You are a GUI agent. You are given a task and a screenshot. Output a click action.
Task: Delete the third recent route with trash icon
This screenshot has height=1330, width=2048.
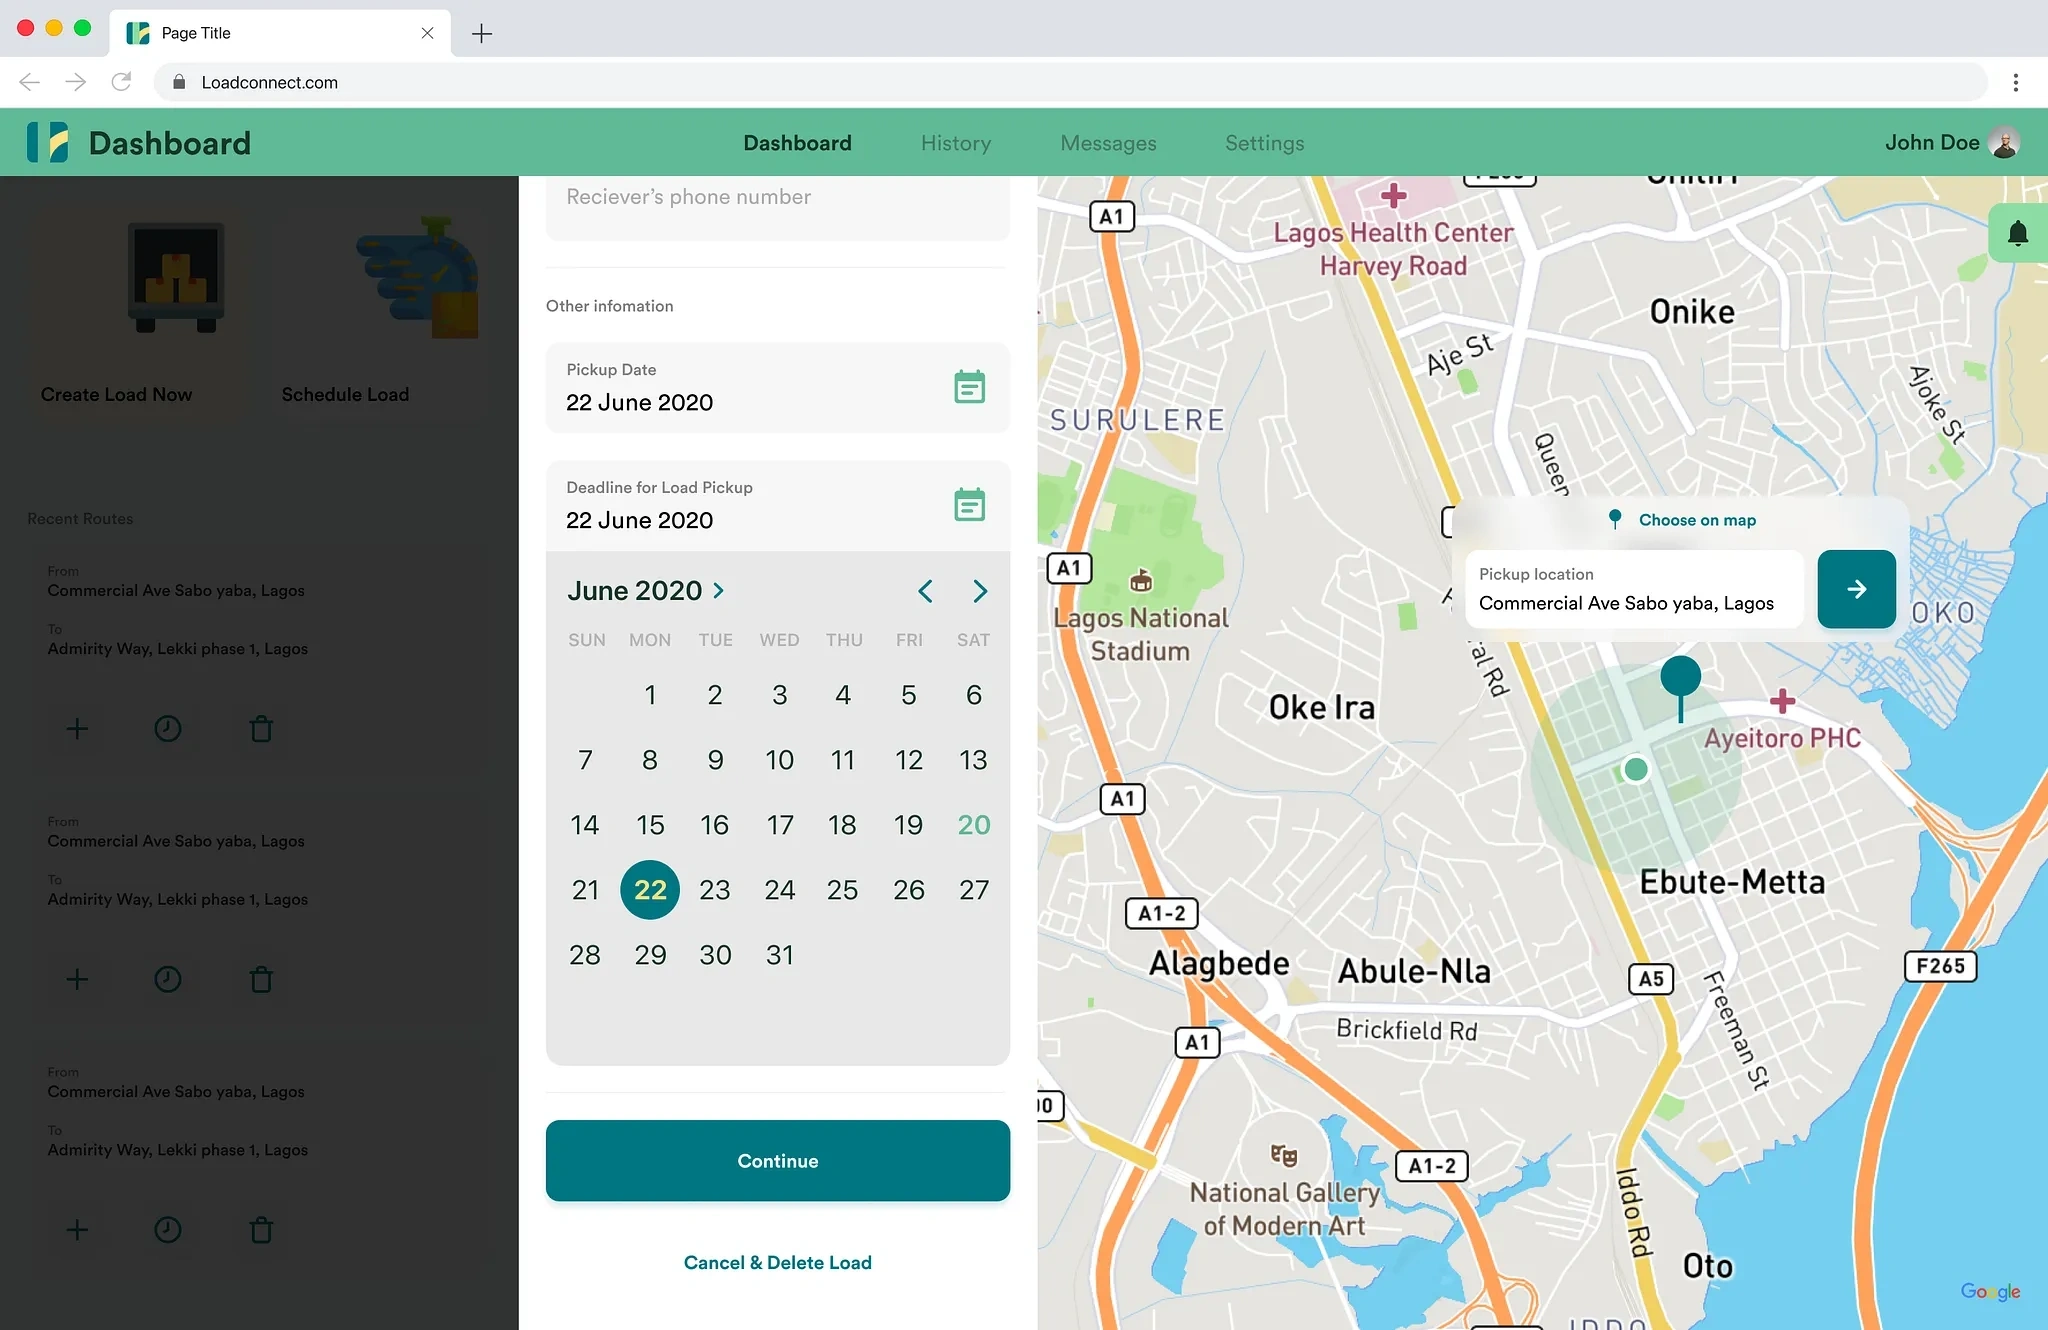click(261, 1230)
